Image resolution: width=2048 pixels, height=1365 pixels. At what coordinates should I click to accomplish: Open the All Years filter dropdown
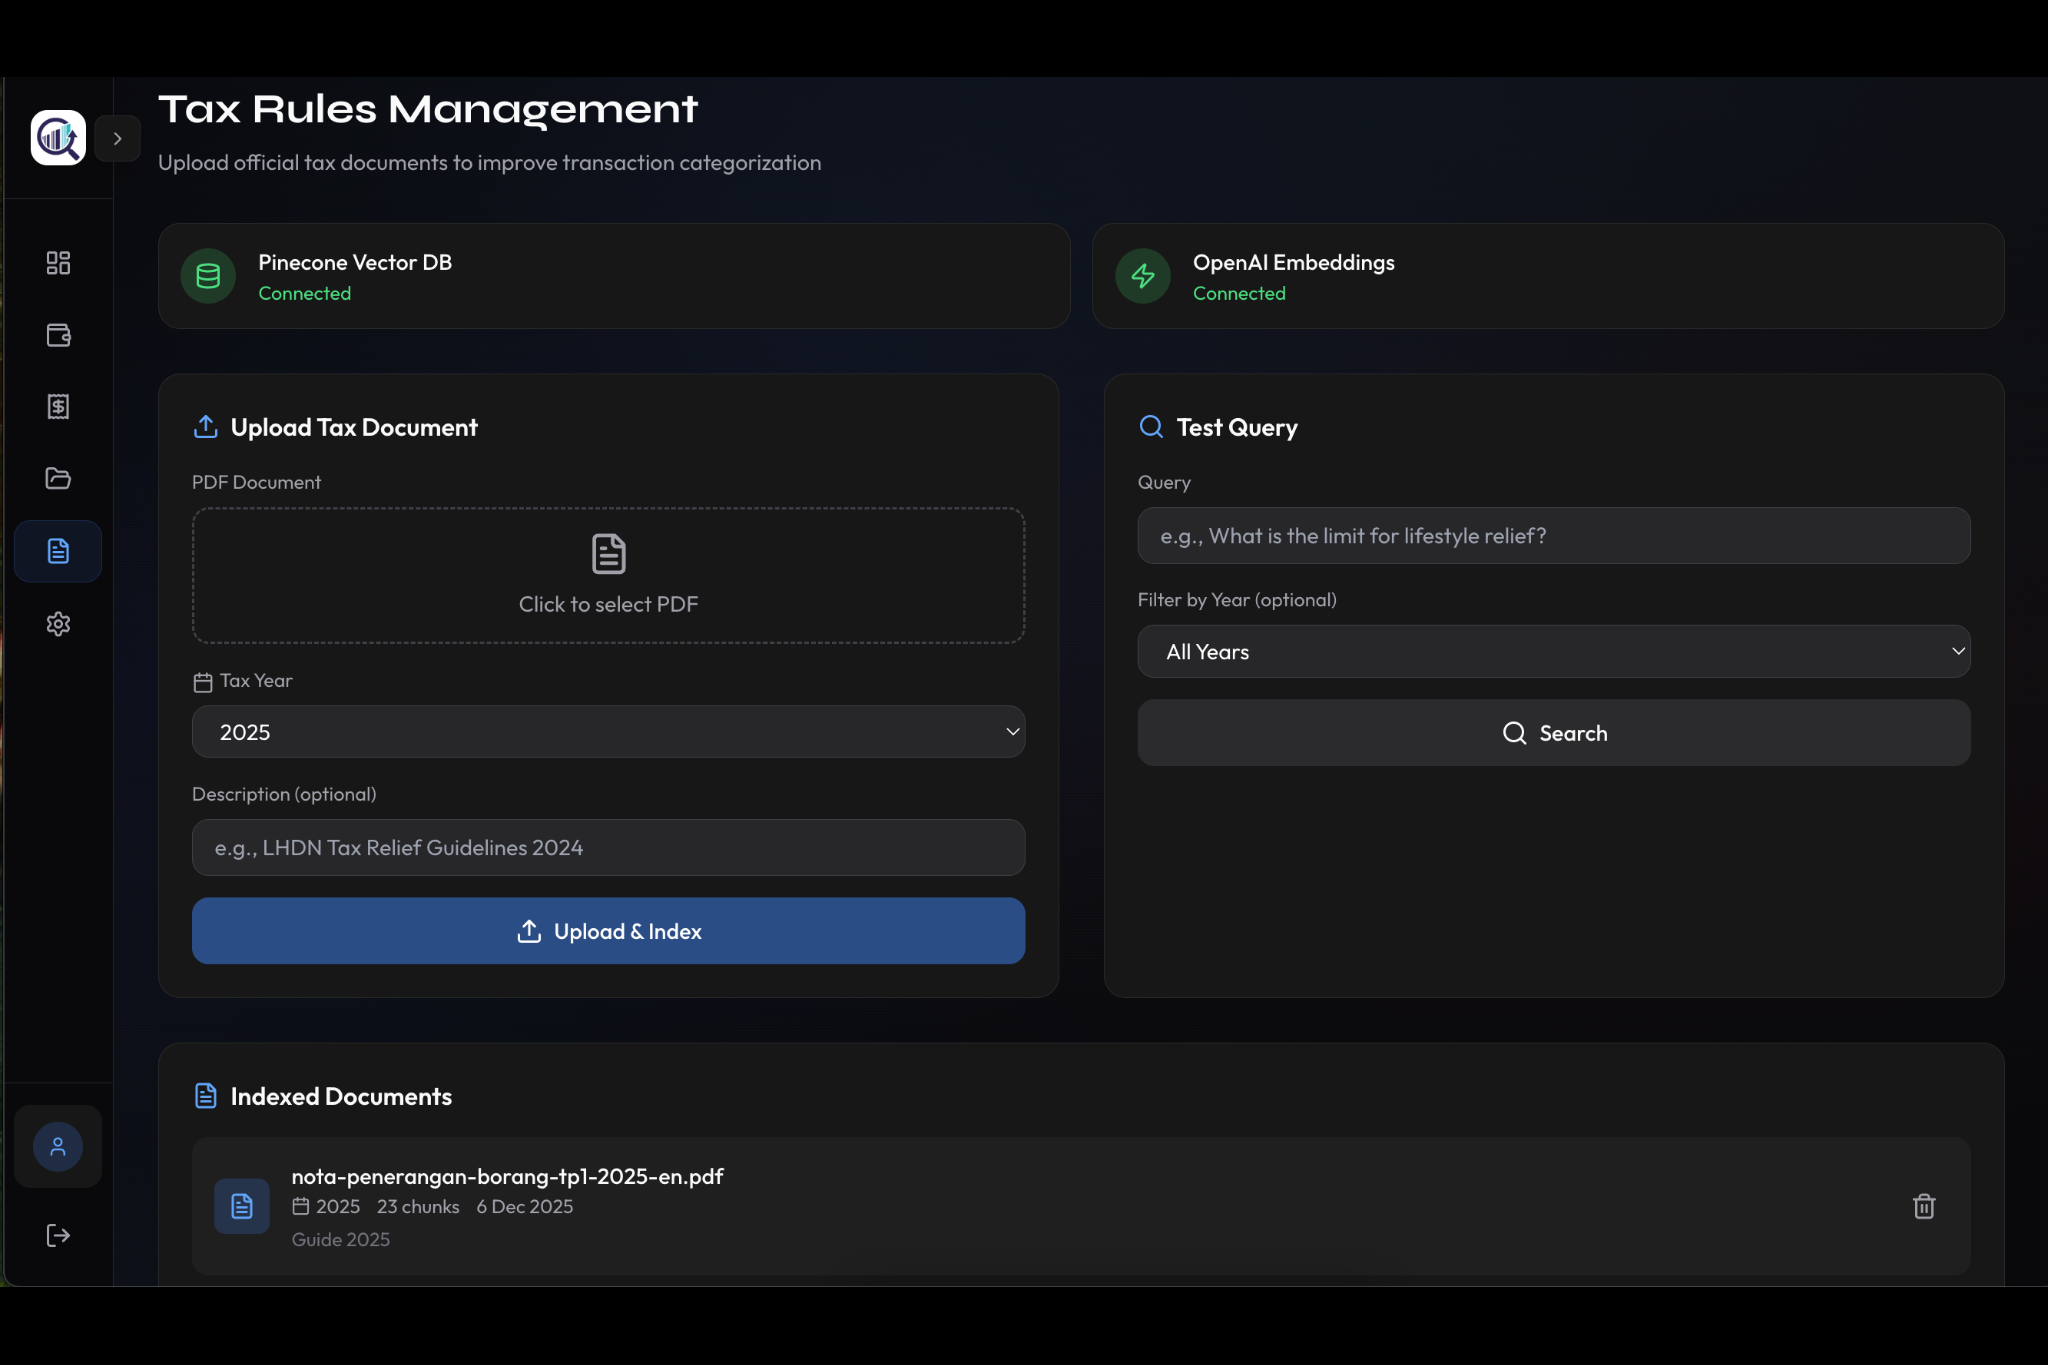[1553, 652]
